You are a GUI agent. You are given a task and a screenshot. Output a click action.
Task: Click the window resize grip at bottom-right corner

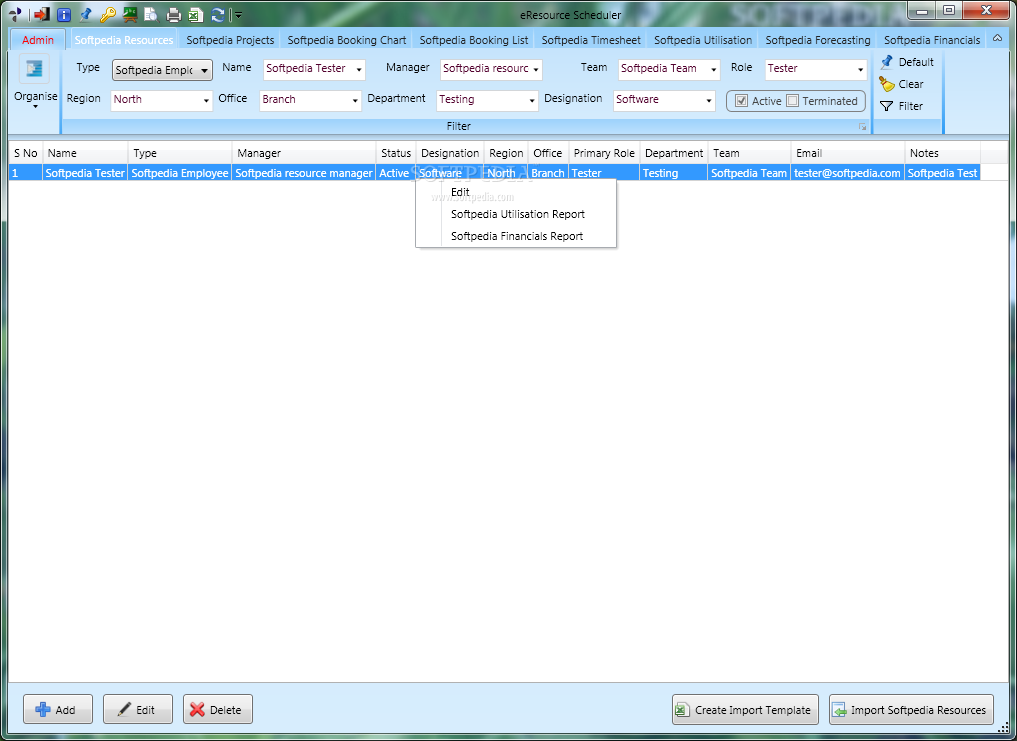click(x=1003, y=729)
